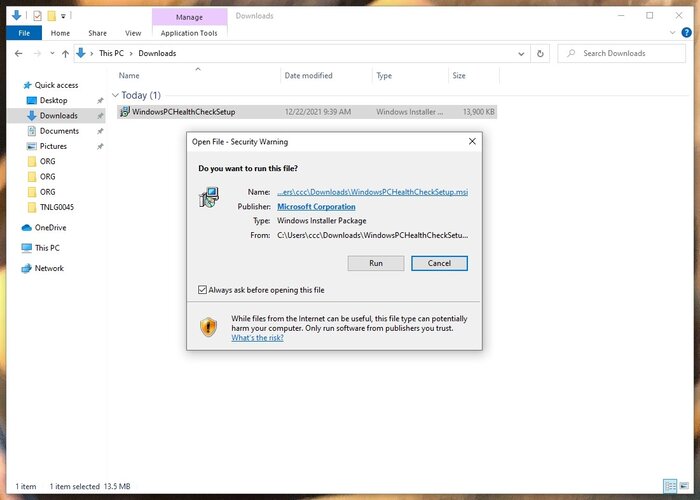Select This PC in navigation pane

tap(47, 248)
